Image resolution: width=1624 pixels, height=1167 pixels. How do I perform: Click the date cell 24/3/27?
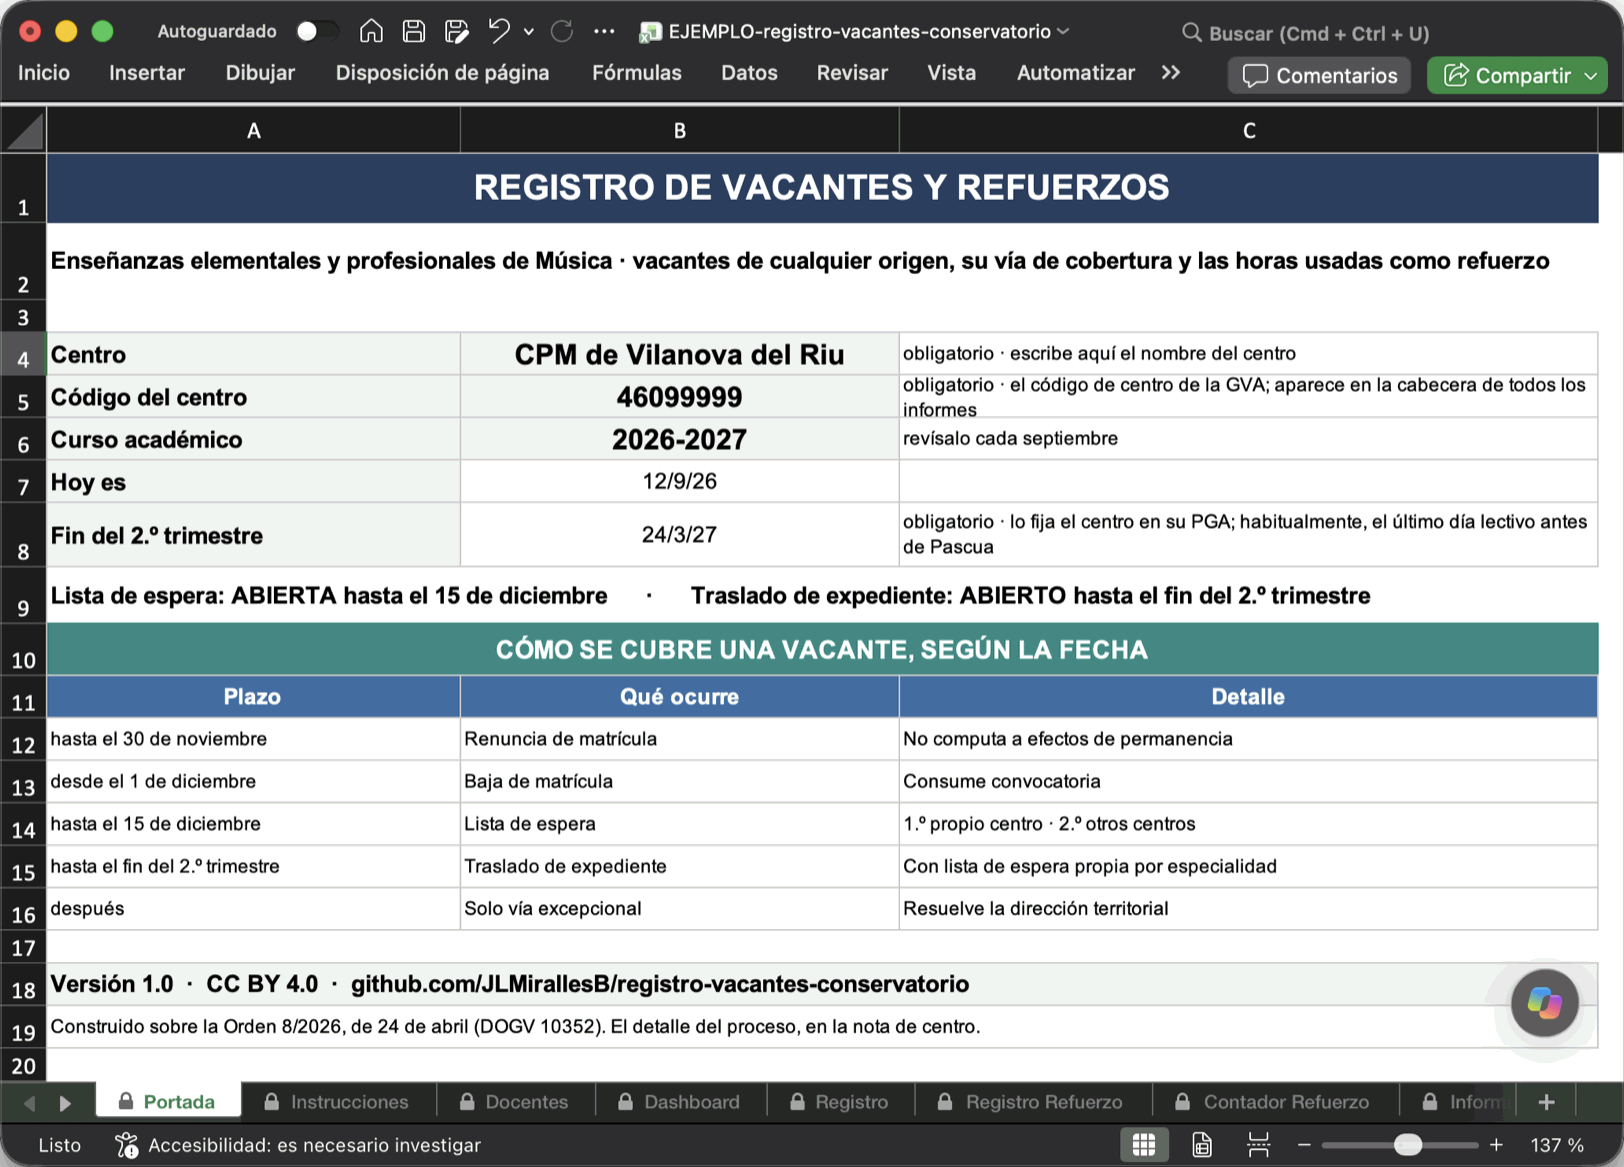pyautogui.click(x=679, y=534)
